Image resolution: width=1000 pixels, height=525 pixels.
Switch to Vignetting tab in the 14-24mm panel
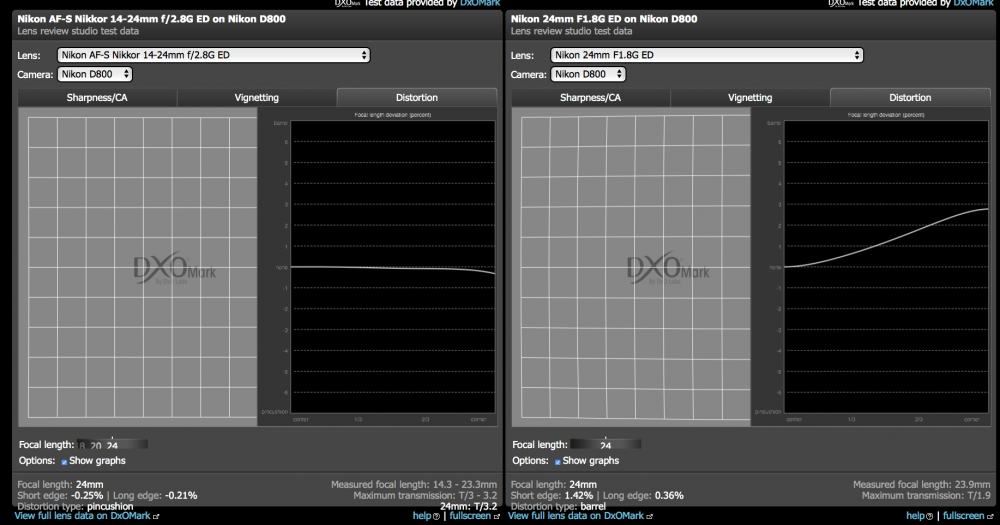256,98
